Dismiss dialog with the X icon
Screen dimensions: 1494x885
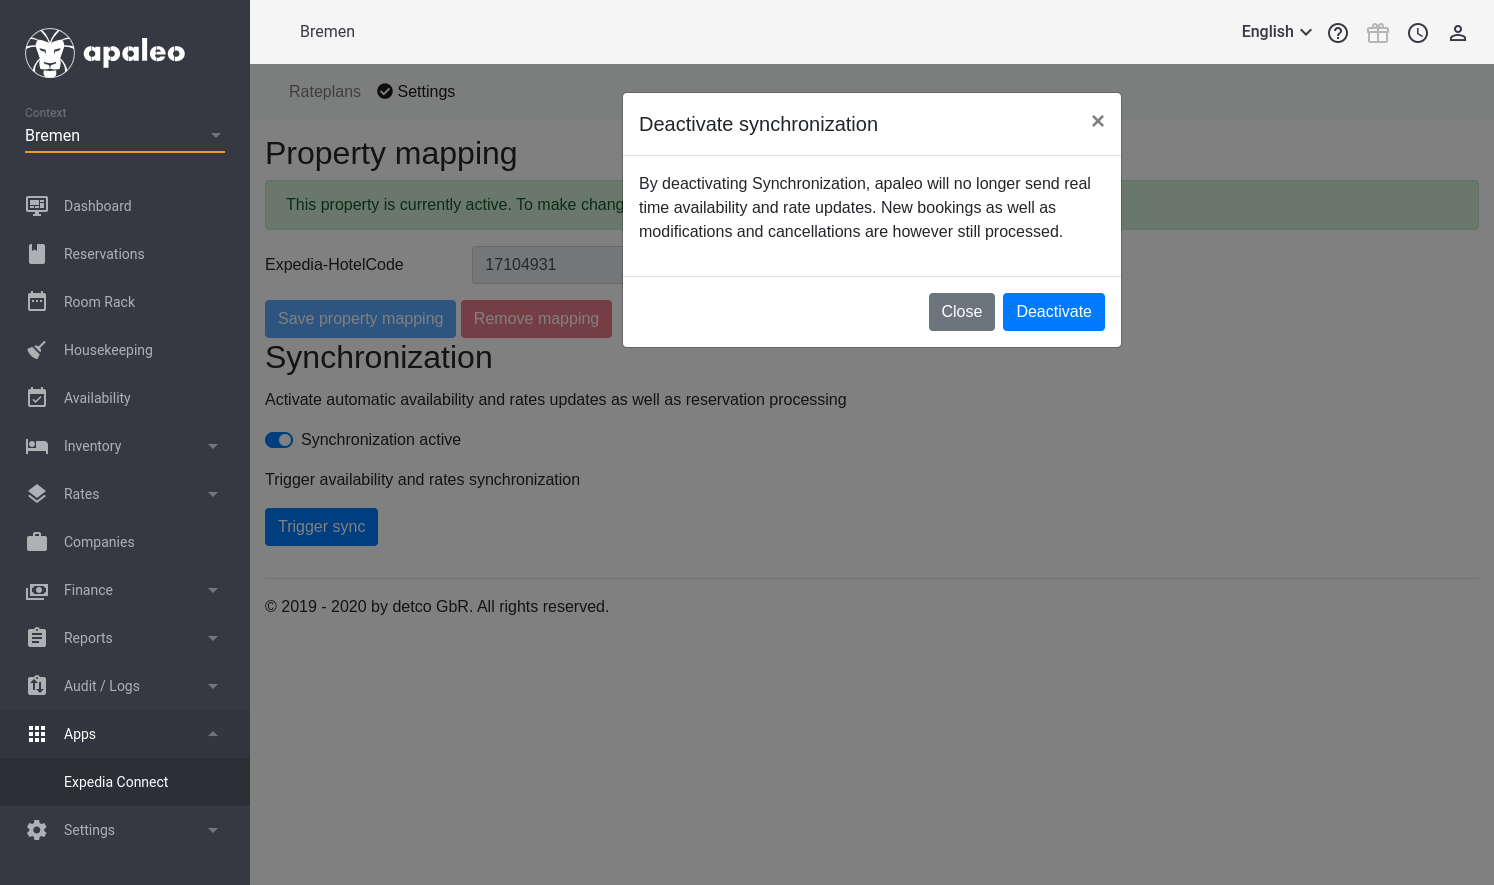click(1097, 121)
